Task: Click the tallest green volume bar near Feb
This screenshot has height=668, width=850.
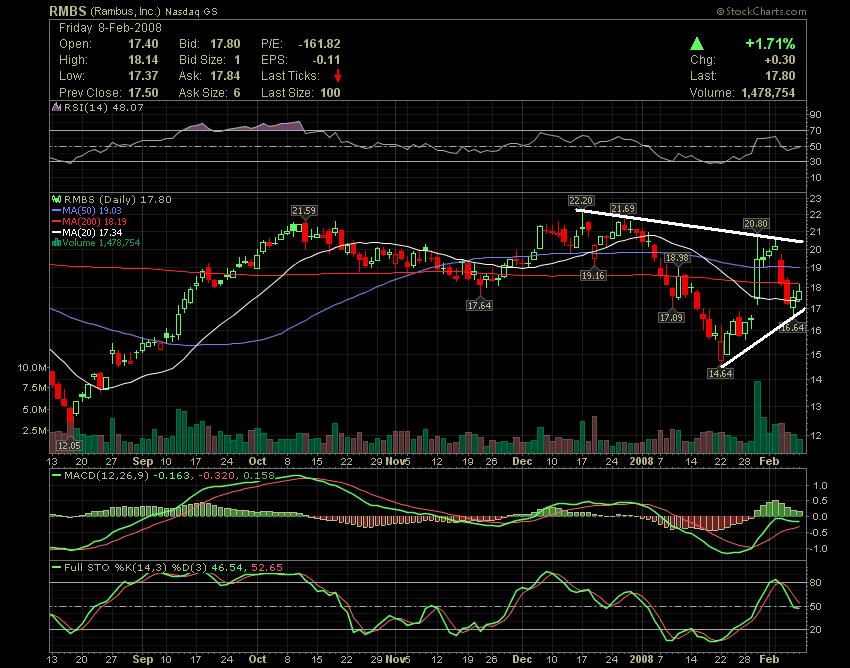Action: 757,417
